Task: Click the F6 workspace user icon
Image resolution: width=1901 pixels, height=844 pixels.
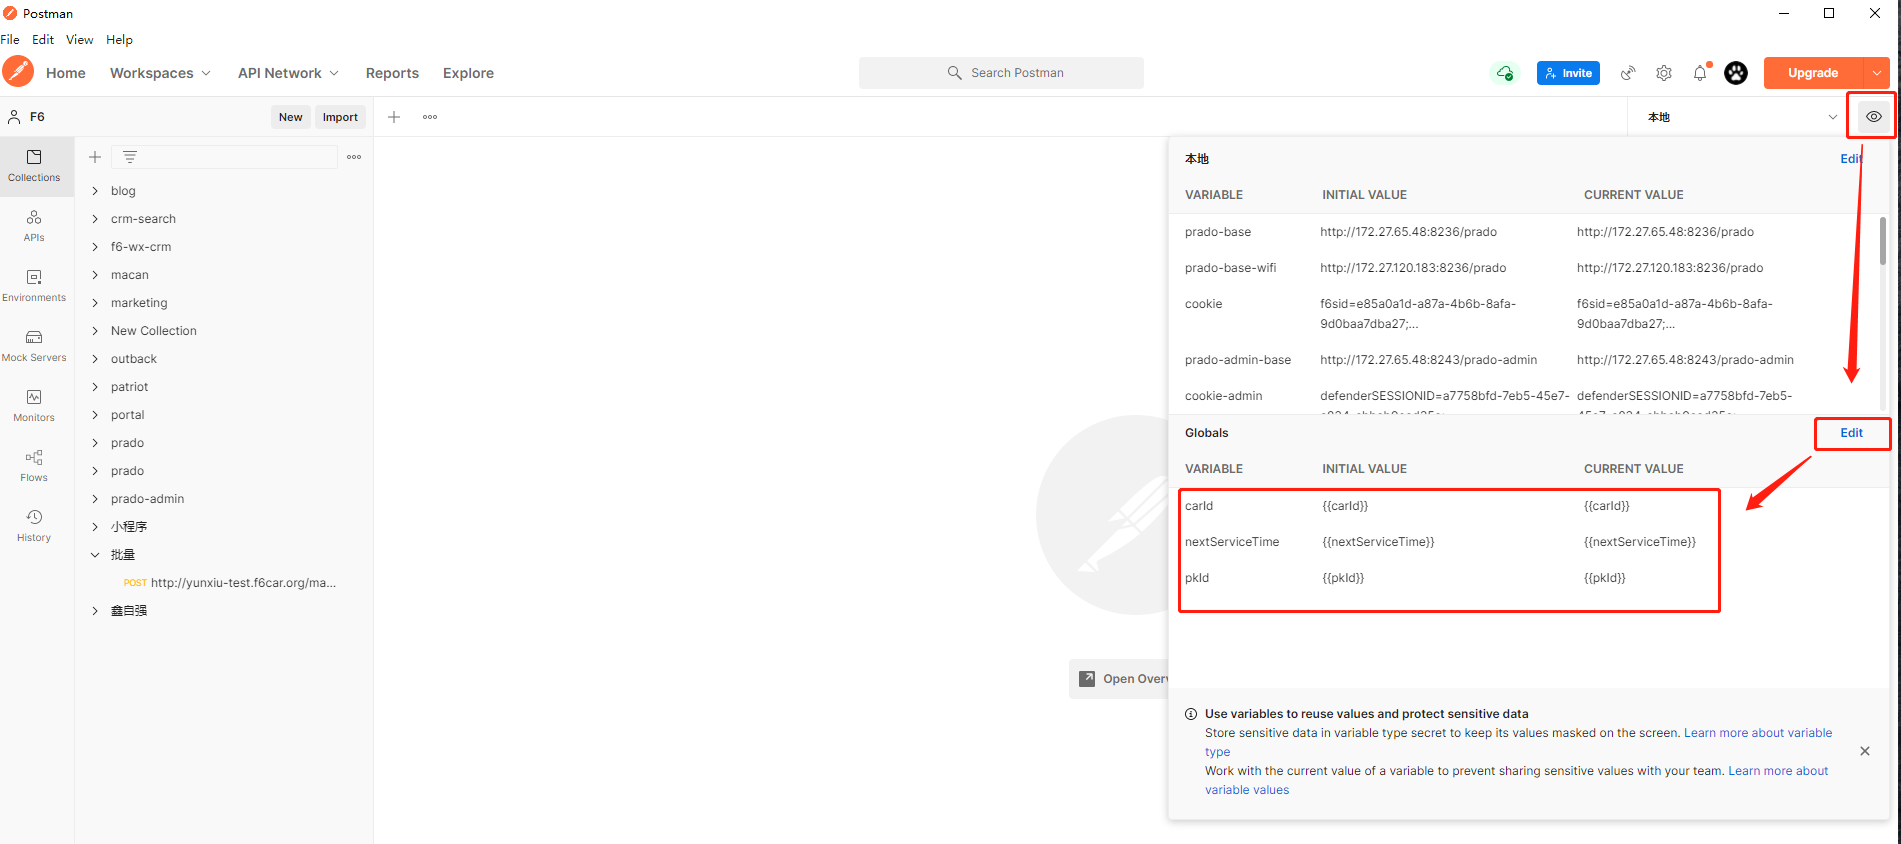Action: (x=14, y=117)
